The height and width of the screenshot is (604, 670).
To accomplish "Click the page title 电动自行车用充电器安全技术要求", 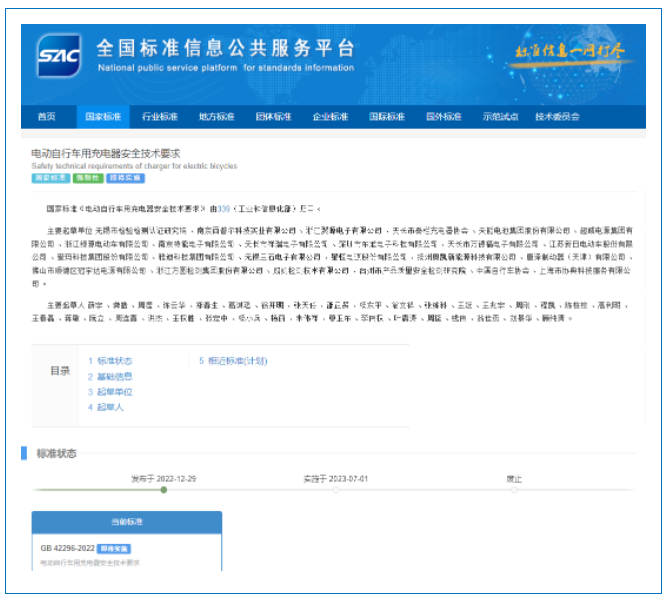I will pos(106,153).
